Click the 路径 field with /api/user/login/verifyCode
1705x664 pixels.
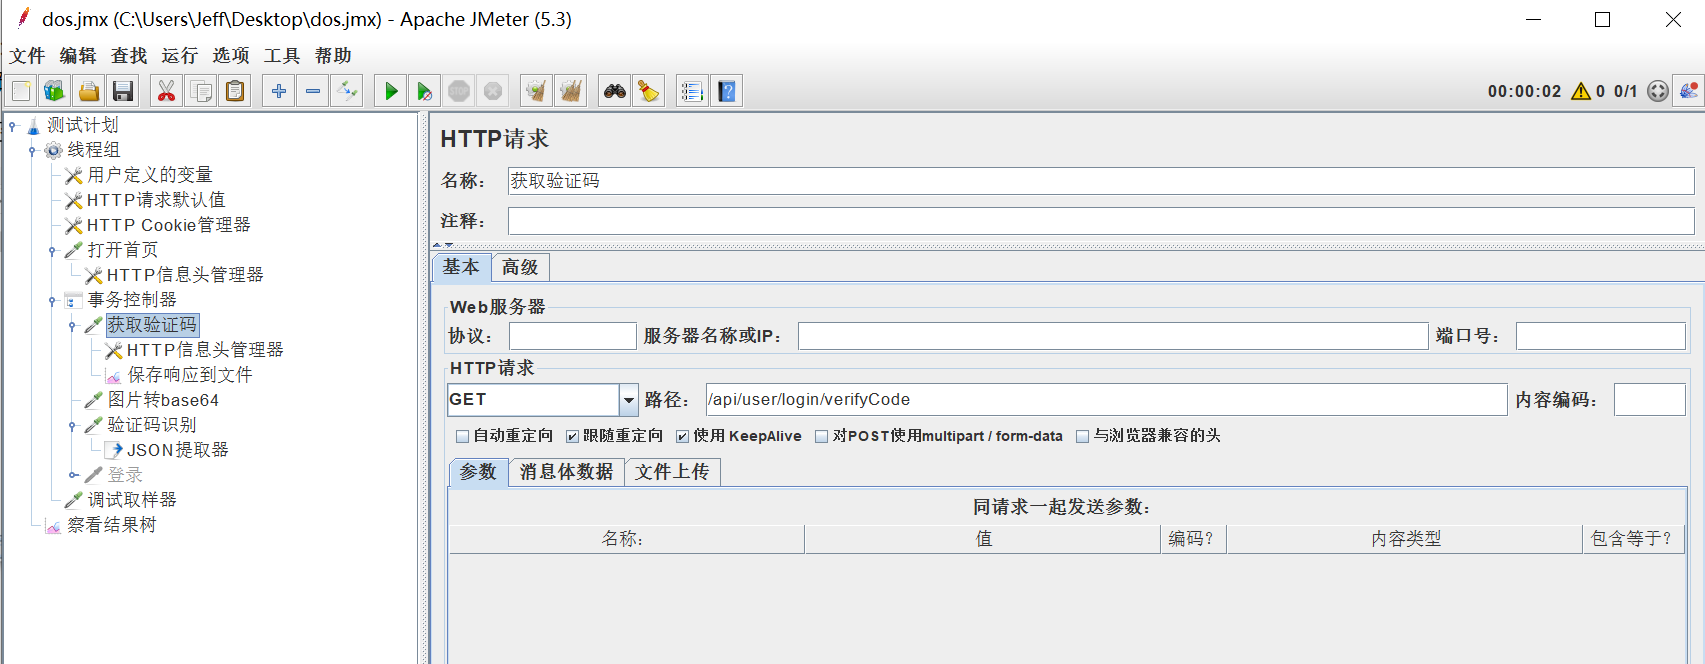[1106, 400]
